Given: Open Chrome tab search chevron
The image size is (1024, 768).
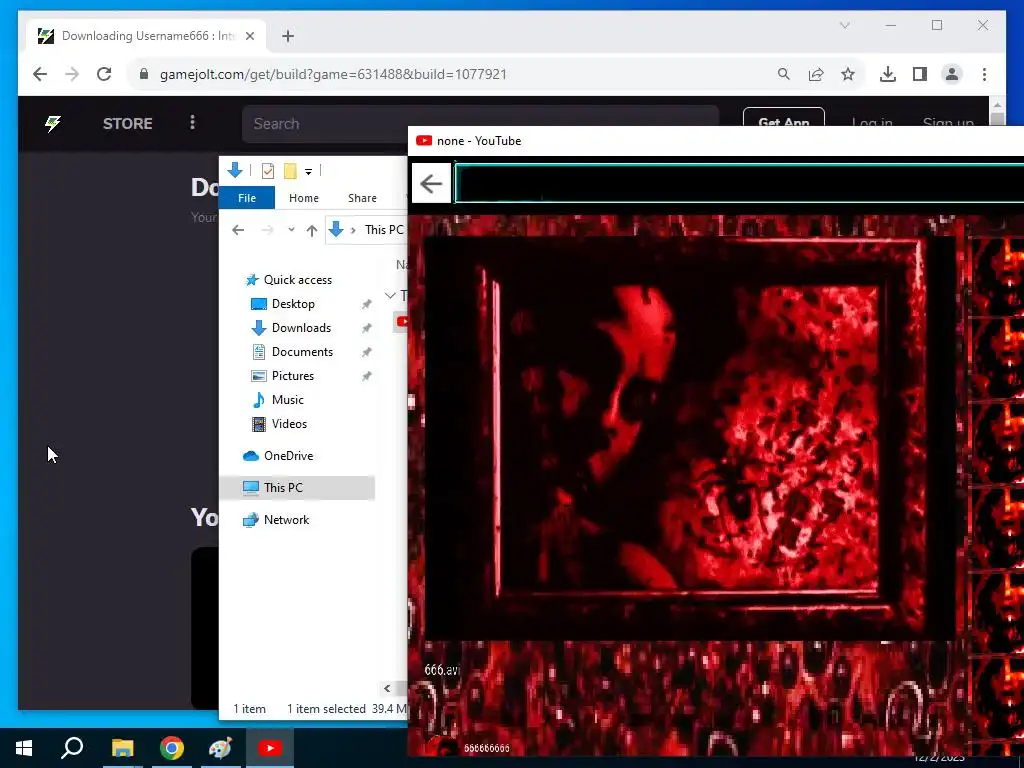Looking at the screenshot, I should pos(844,25).
